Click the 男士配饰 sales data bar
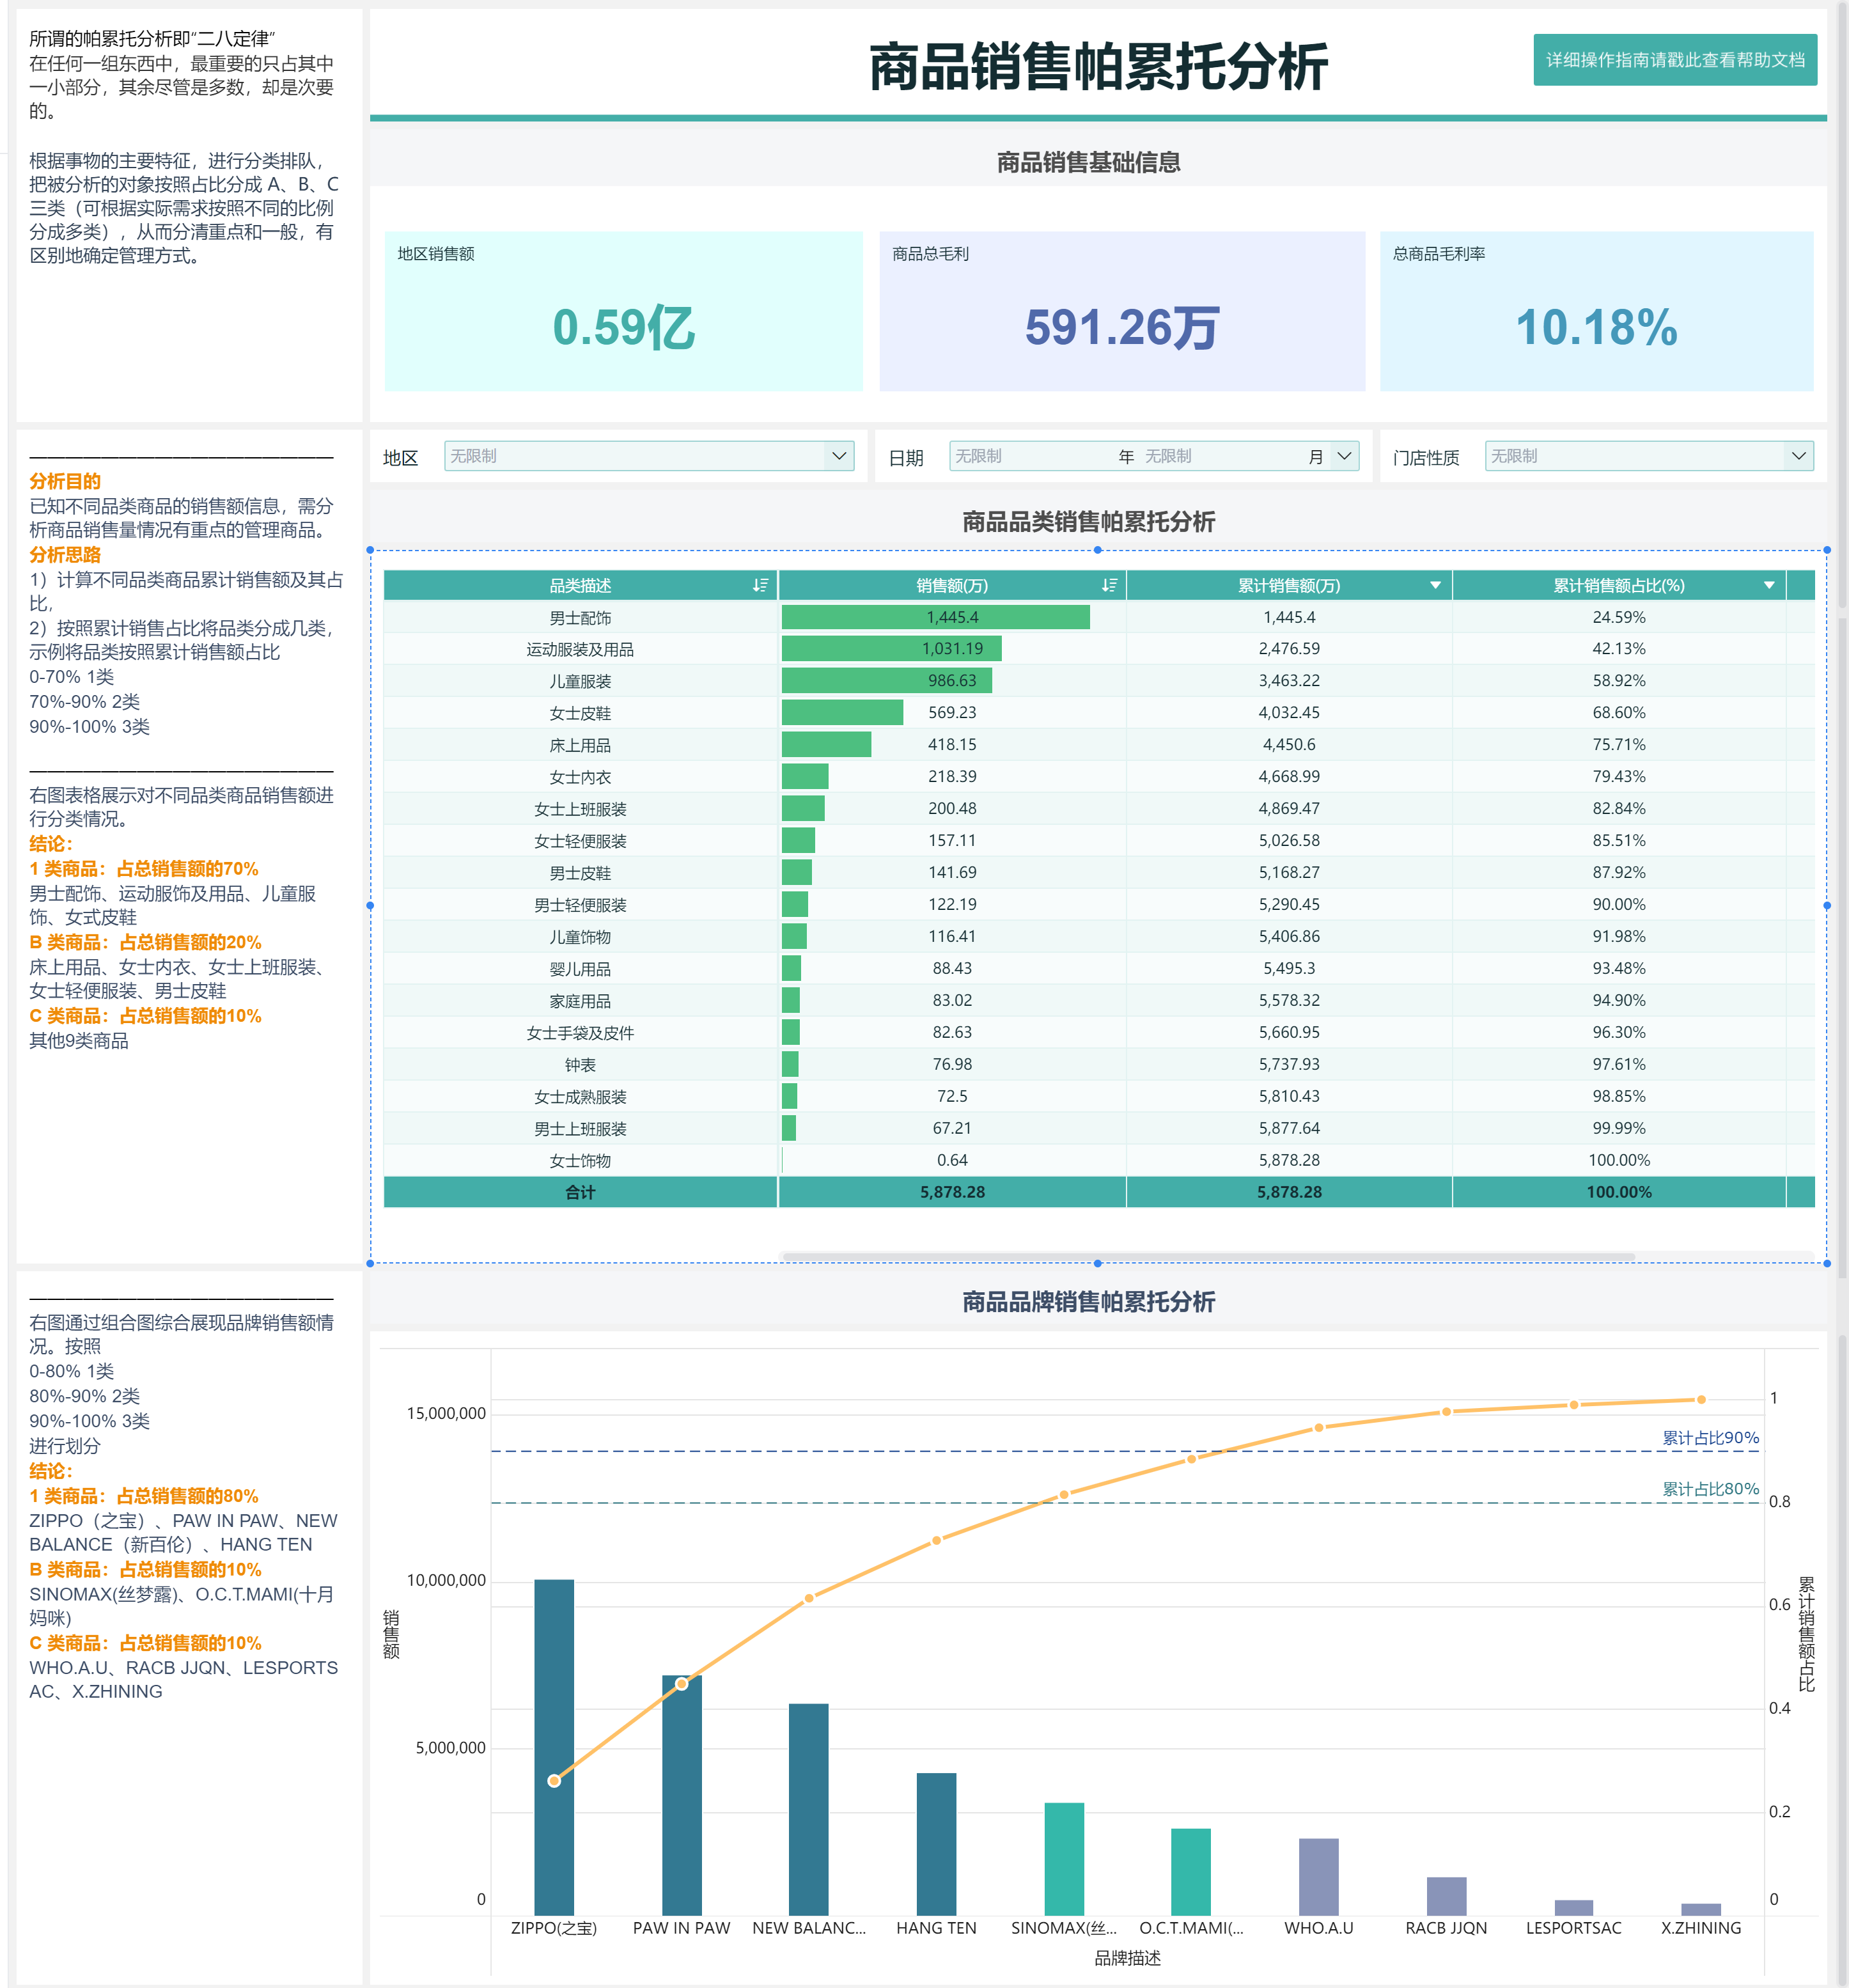This screenshot has width=1849, height=1988. pyautogui.click(x=935, y=617)
